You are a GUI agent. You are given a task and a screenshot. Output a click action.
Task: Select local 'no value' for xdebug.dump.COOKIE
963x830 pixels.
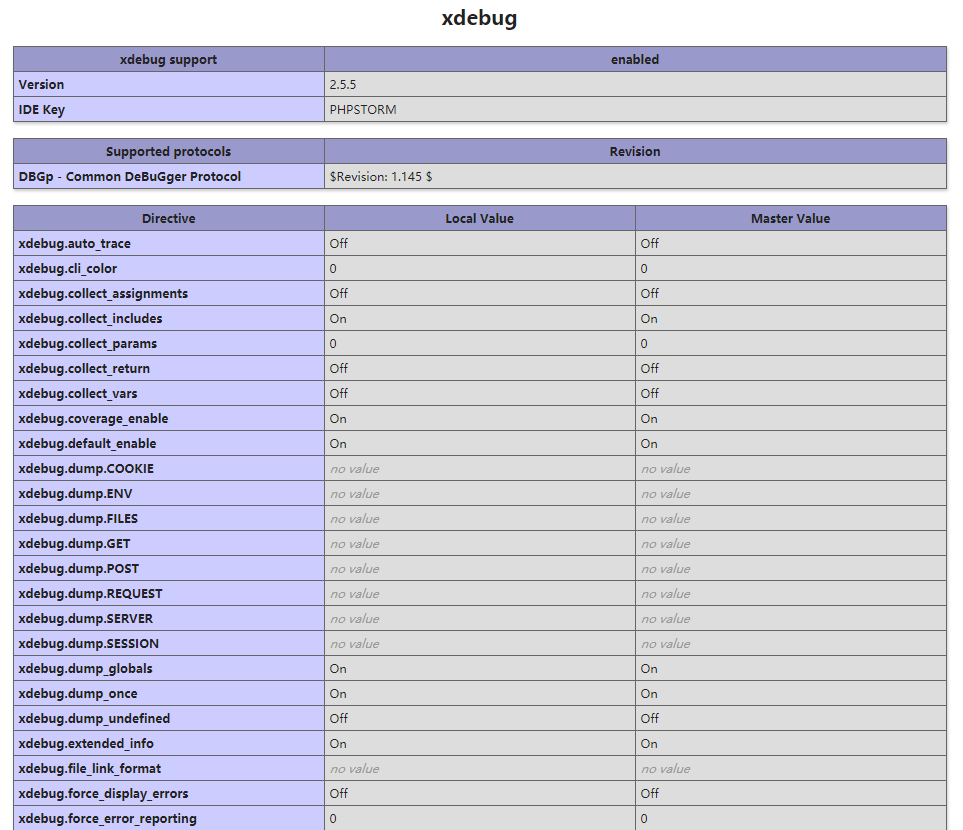coord(354,469)
